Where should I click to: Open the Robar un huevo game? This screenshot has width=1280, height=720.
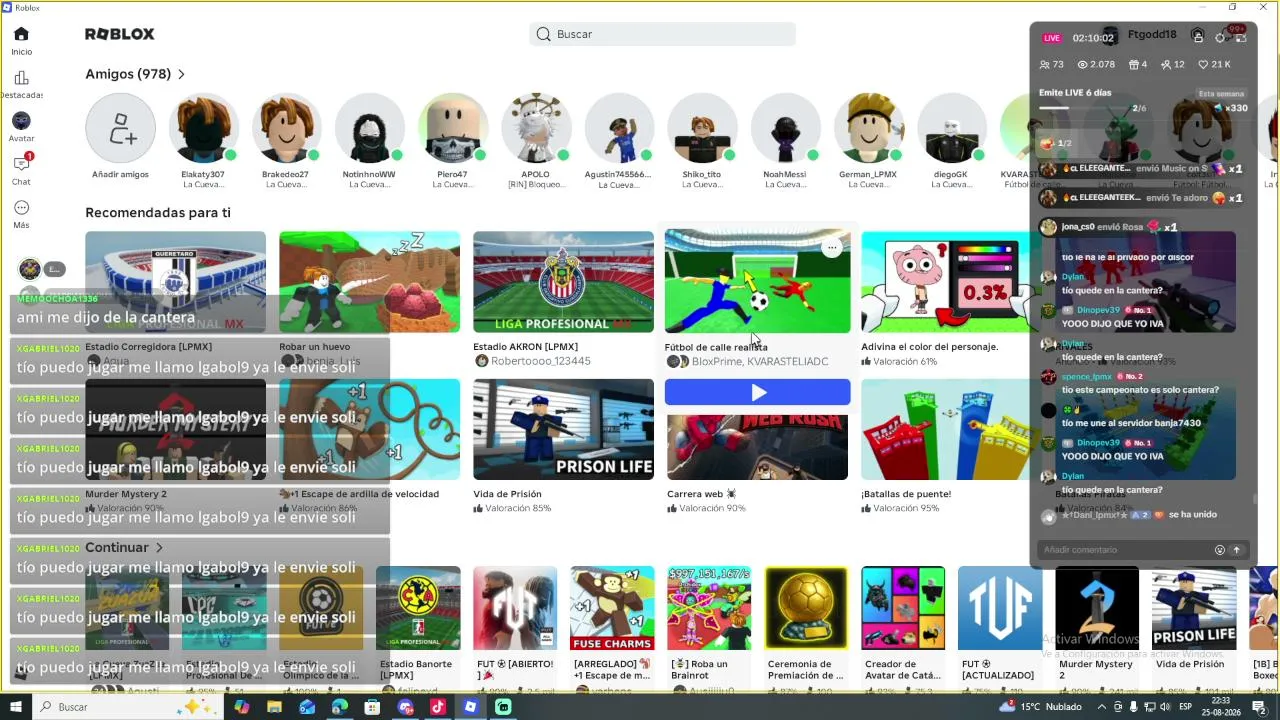point(369,282)
